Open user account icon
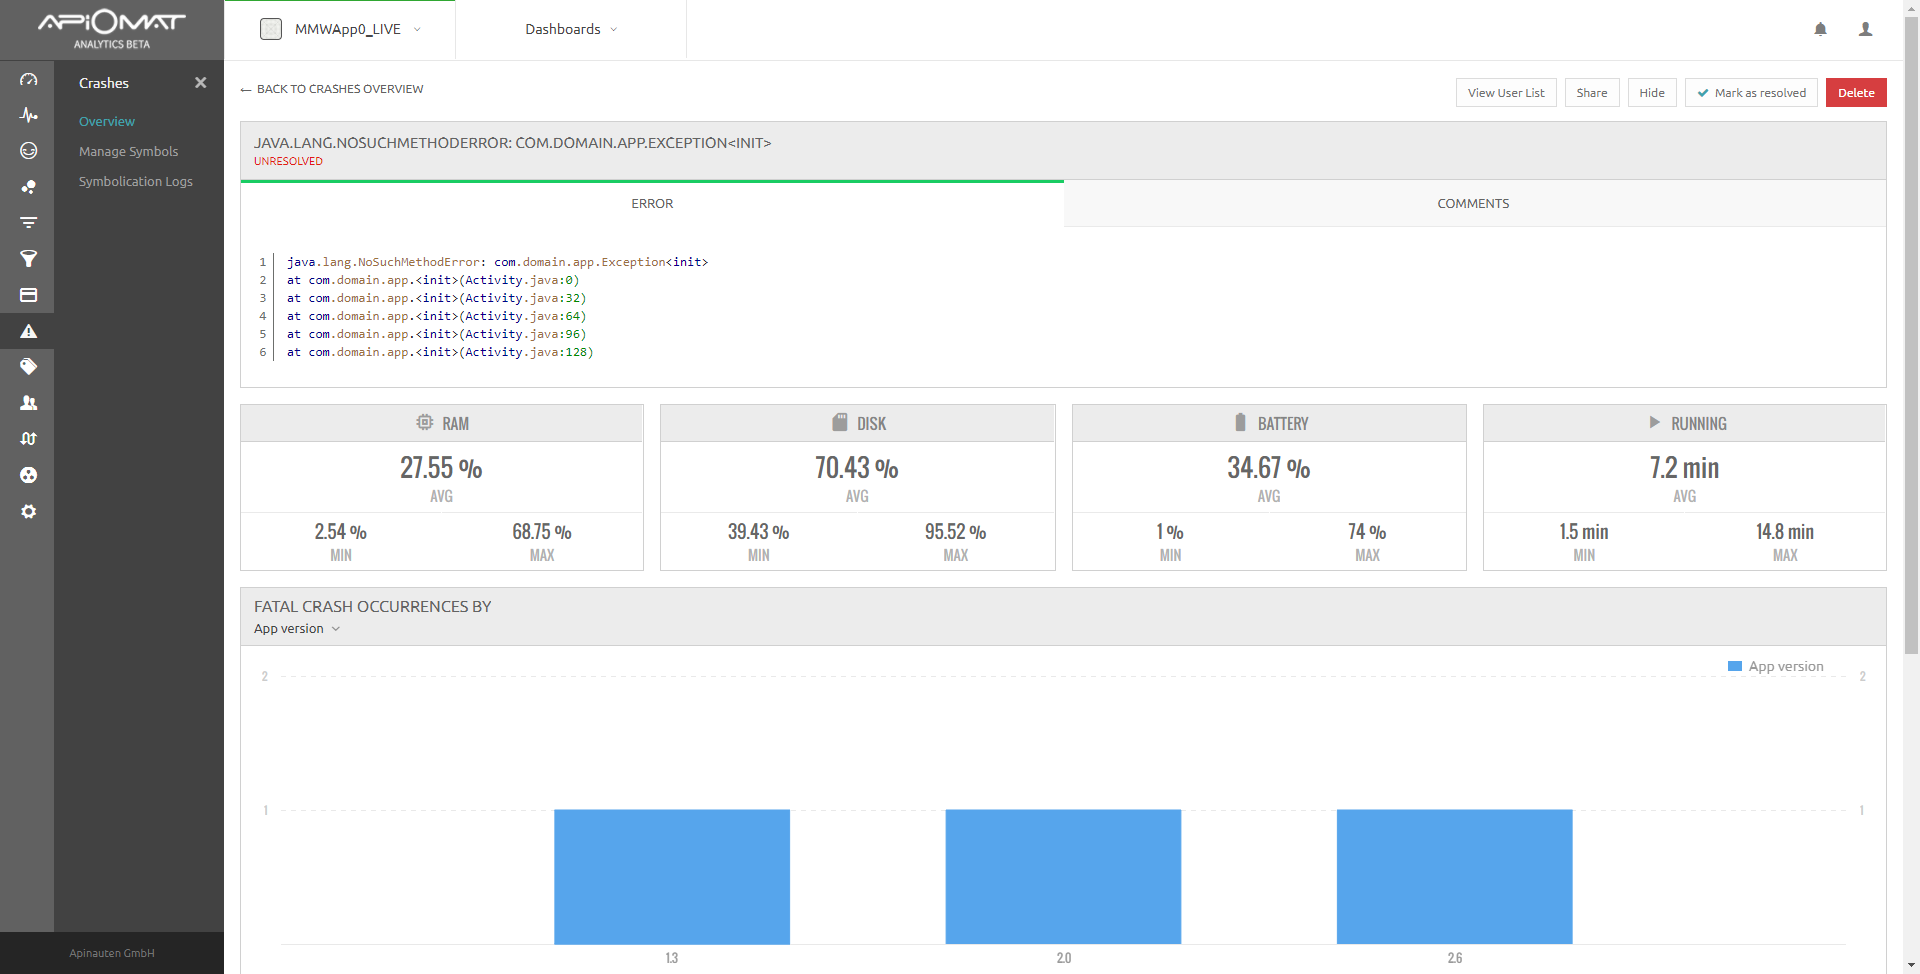 point(1865,29)
